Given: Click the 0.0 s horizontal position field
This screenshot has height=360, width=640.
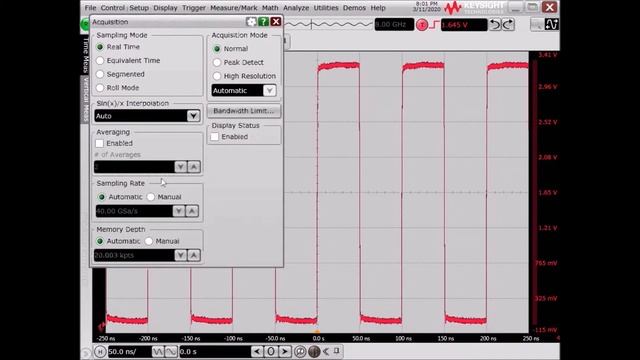Looking at the screenshot, I should point(214,351).
